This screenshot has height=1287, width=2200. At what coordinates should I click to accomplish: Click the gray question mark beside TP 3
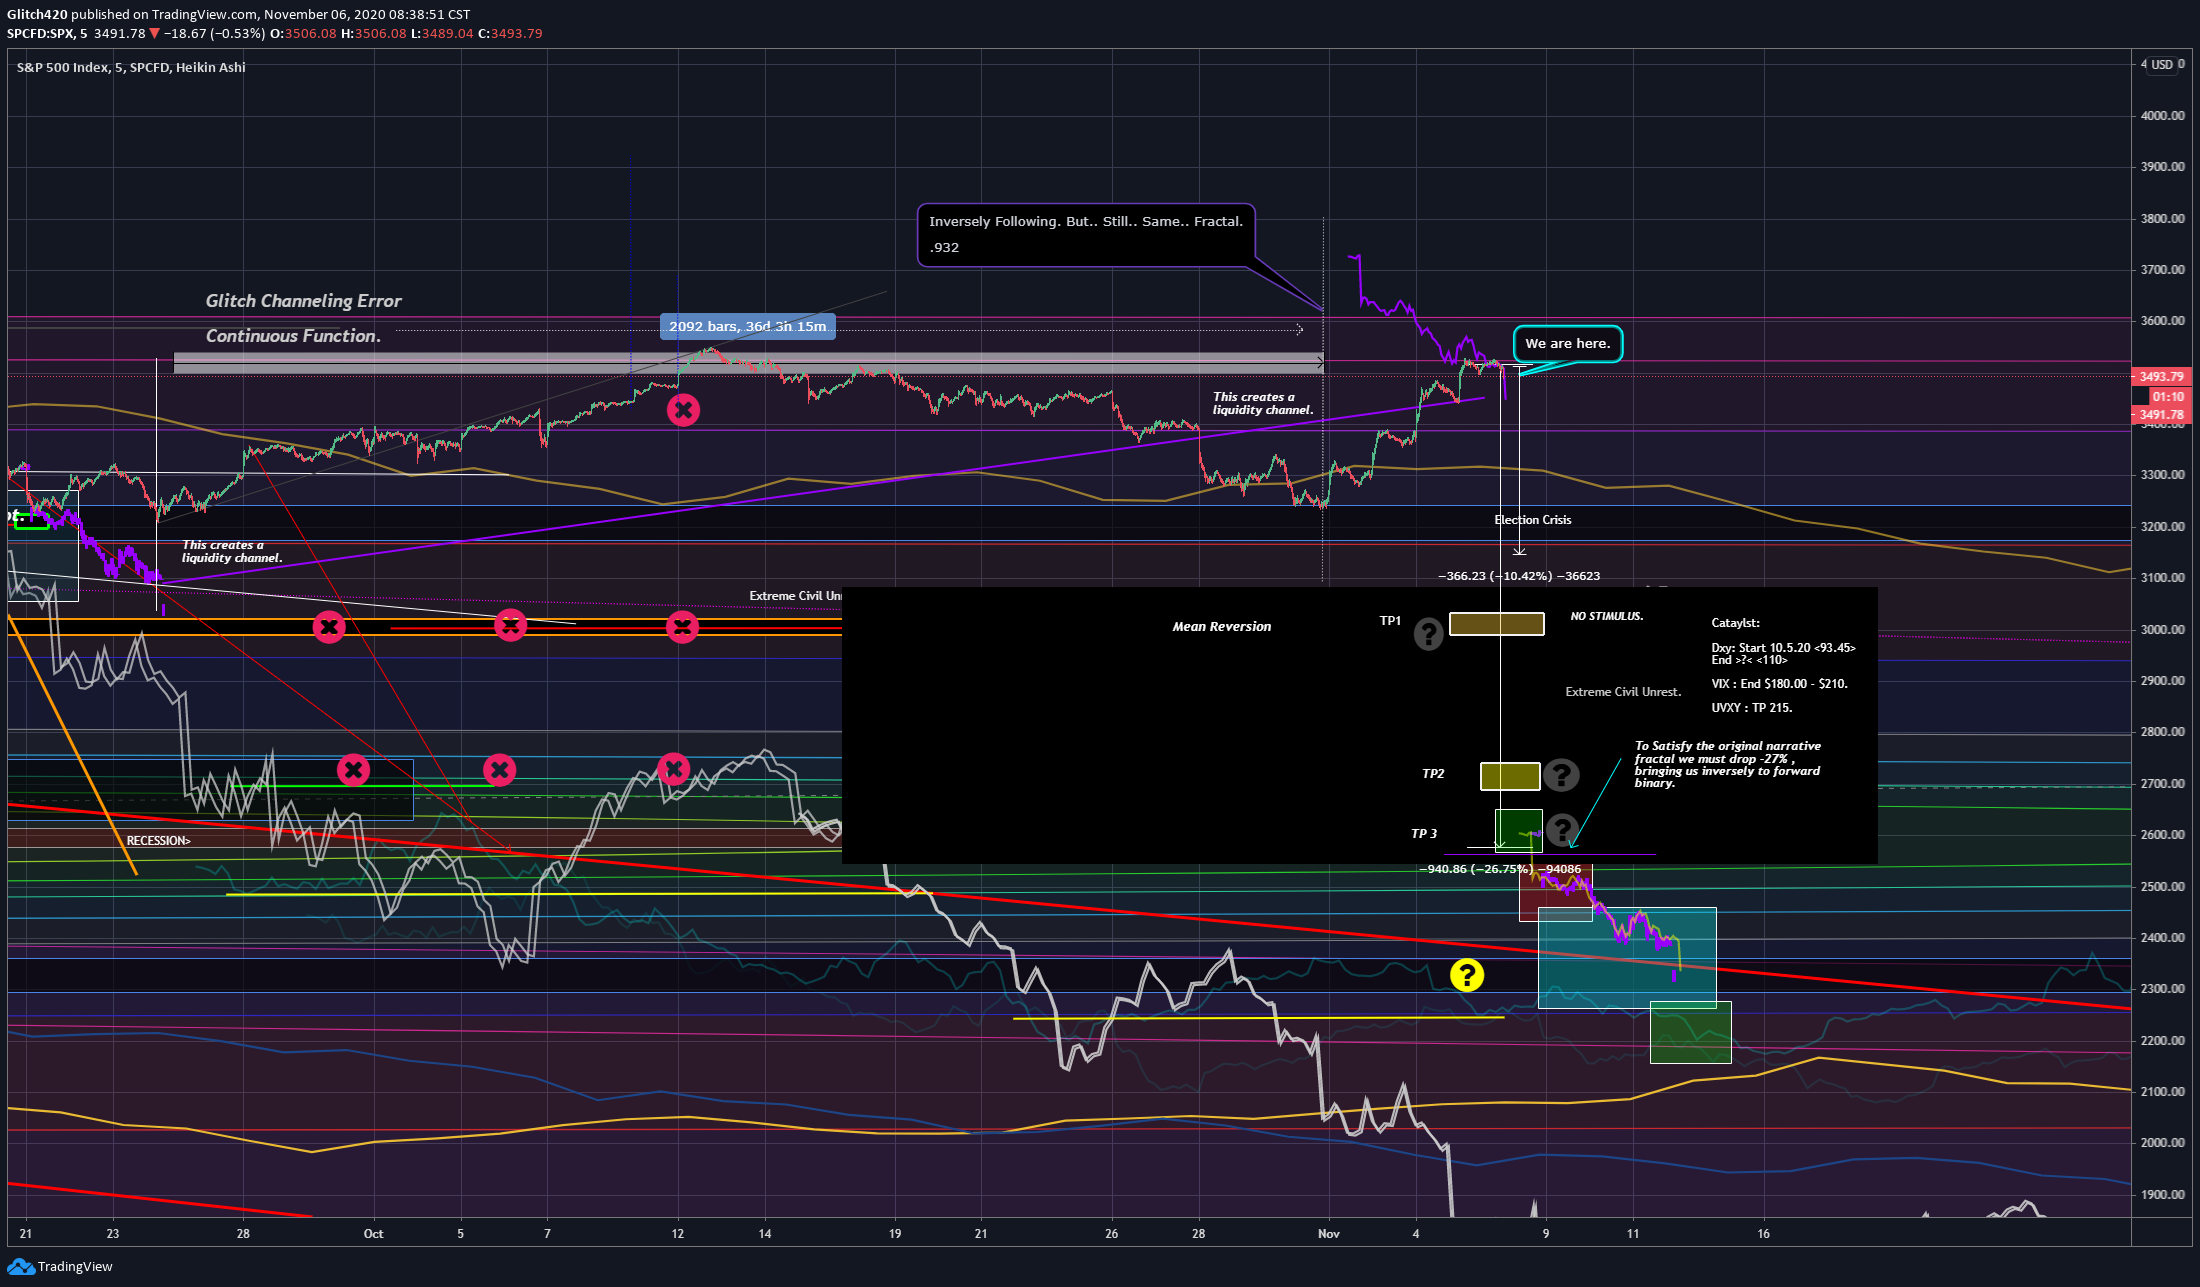click(x=1561, y=829)
